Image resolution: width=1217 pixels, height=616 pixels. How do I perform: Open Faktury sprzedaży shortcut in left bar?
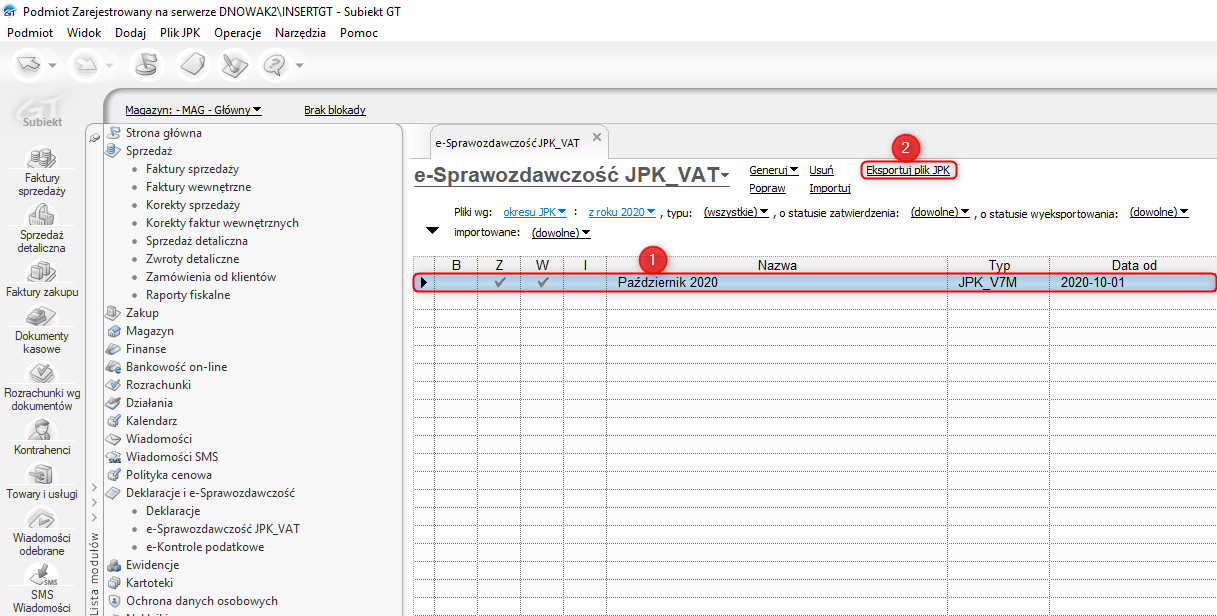pyautogui.click(x=42, y=172)
